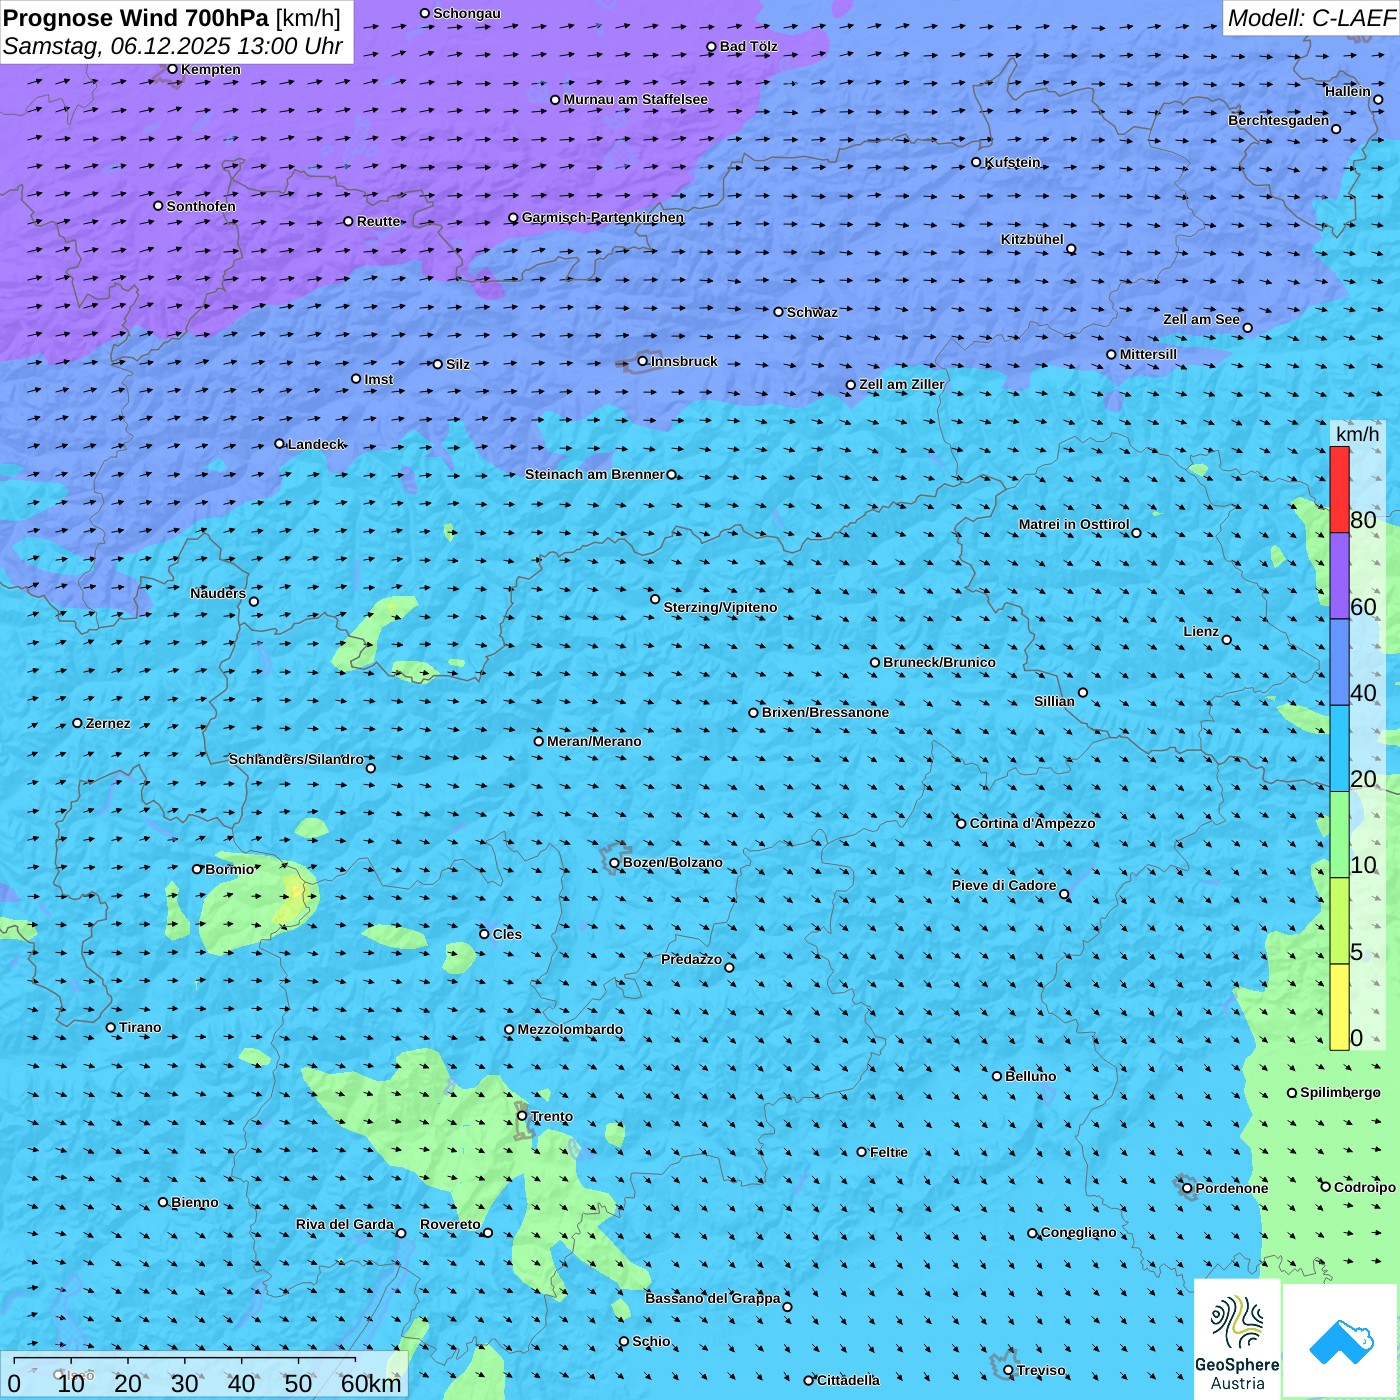Viewport: 1400px width, 1400px height.
Task: Click the Predazzo city marker
Action: click(x=729, y=967)
